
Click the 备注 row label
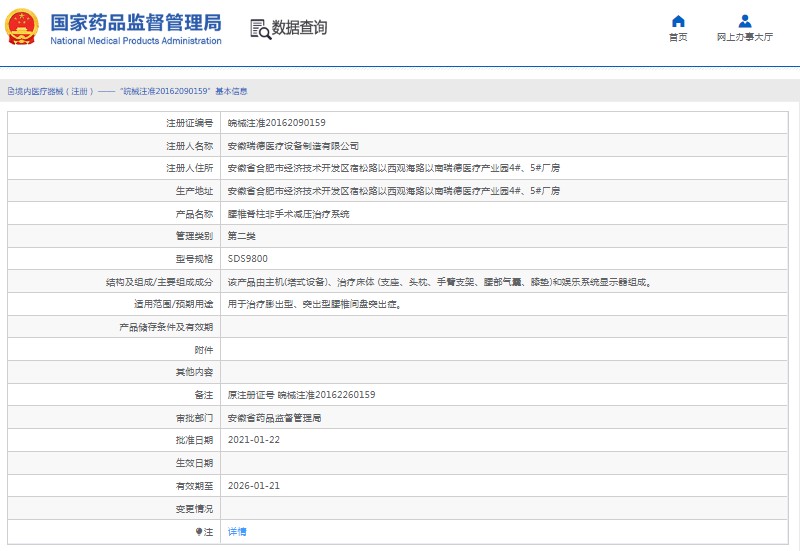[x=204, y=395]
